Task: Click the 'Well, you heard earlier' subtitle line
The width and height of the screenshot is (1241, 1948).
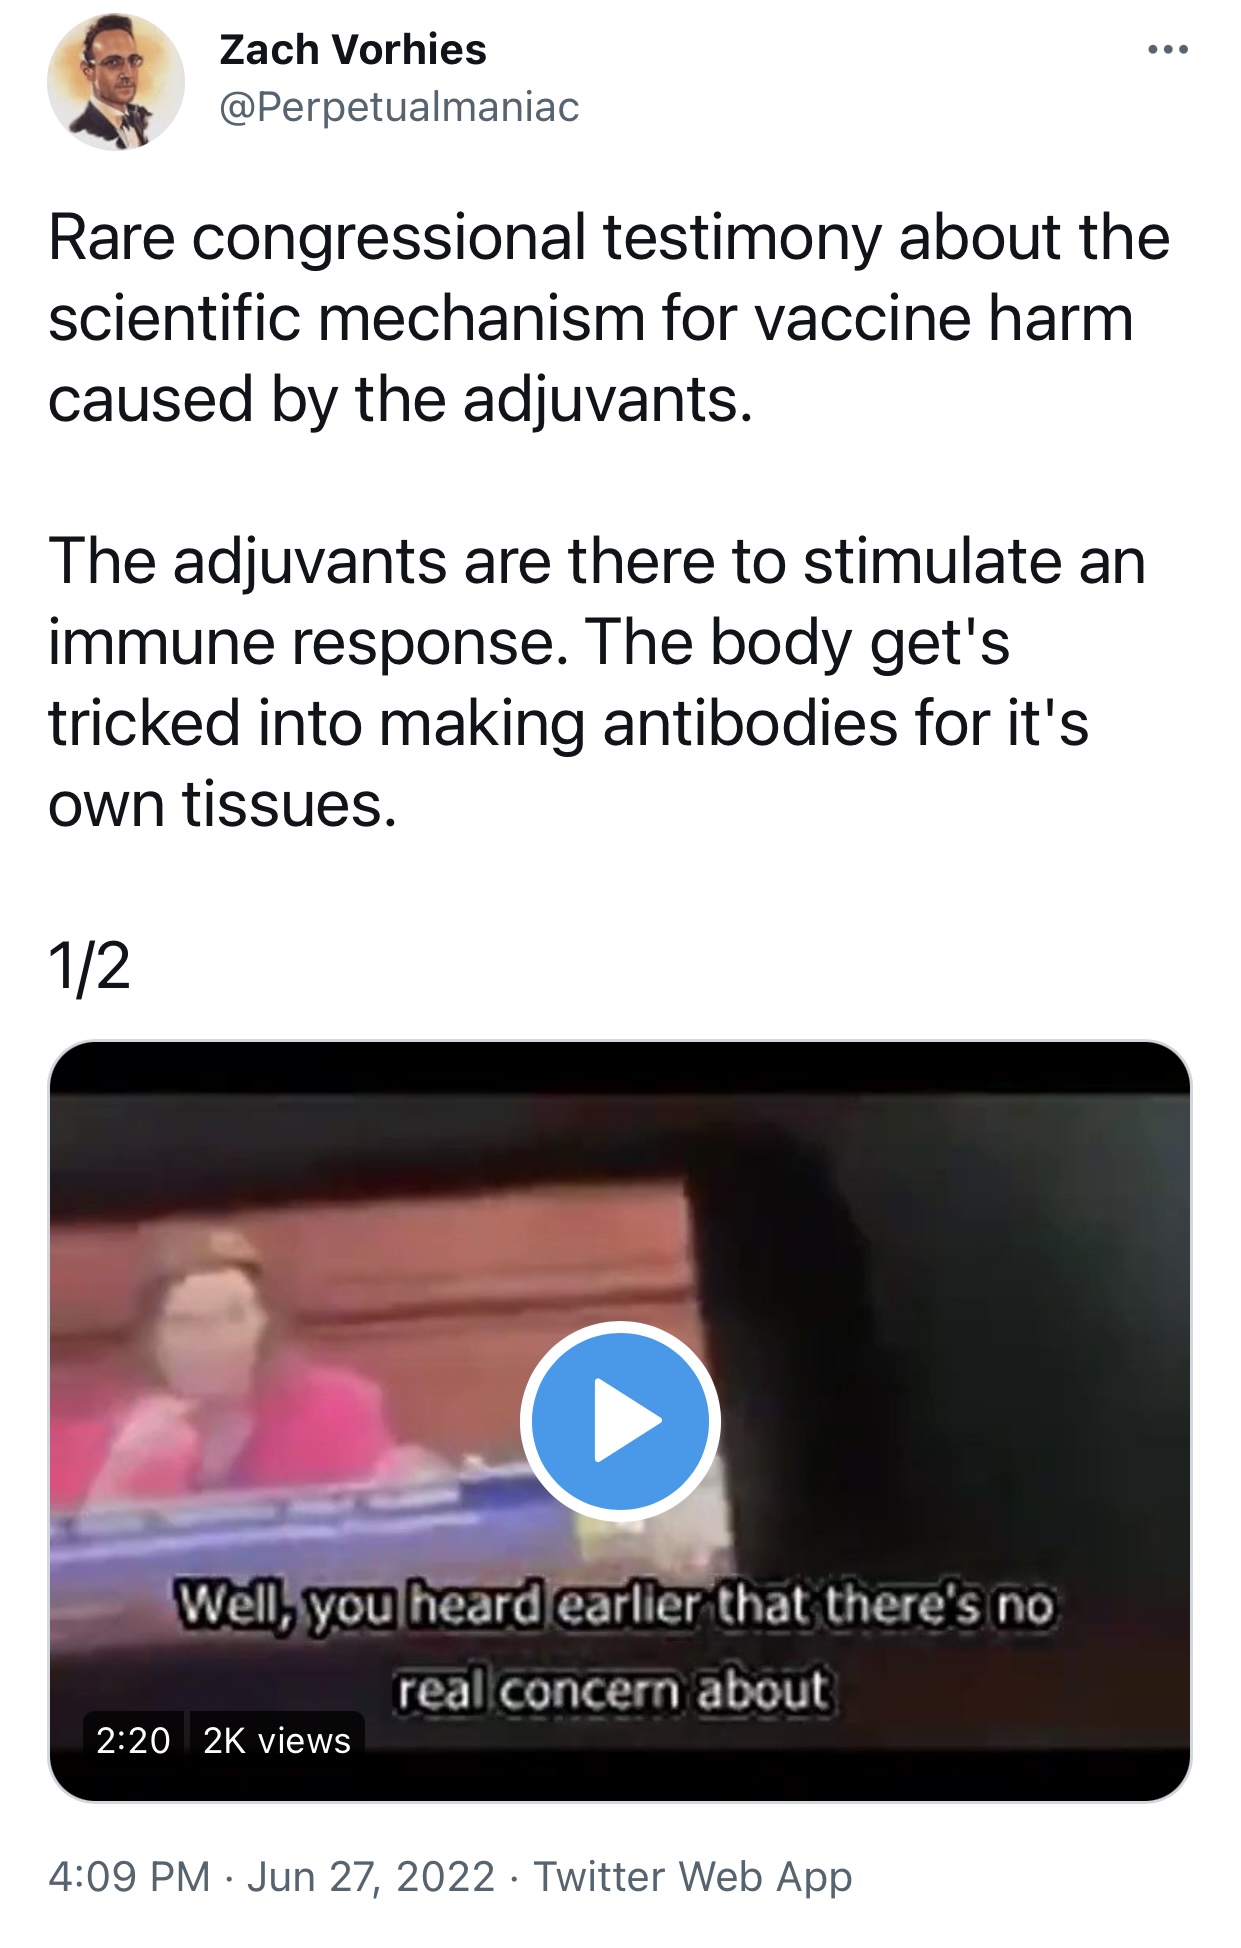Action: [616, 1605]
